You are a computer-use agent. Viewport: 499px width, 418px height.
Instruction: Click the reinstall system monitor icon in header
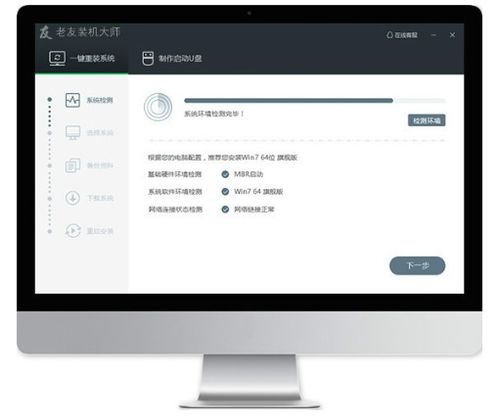(x=57, y=58)
